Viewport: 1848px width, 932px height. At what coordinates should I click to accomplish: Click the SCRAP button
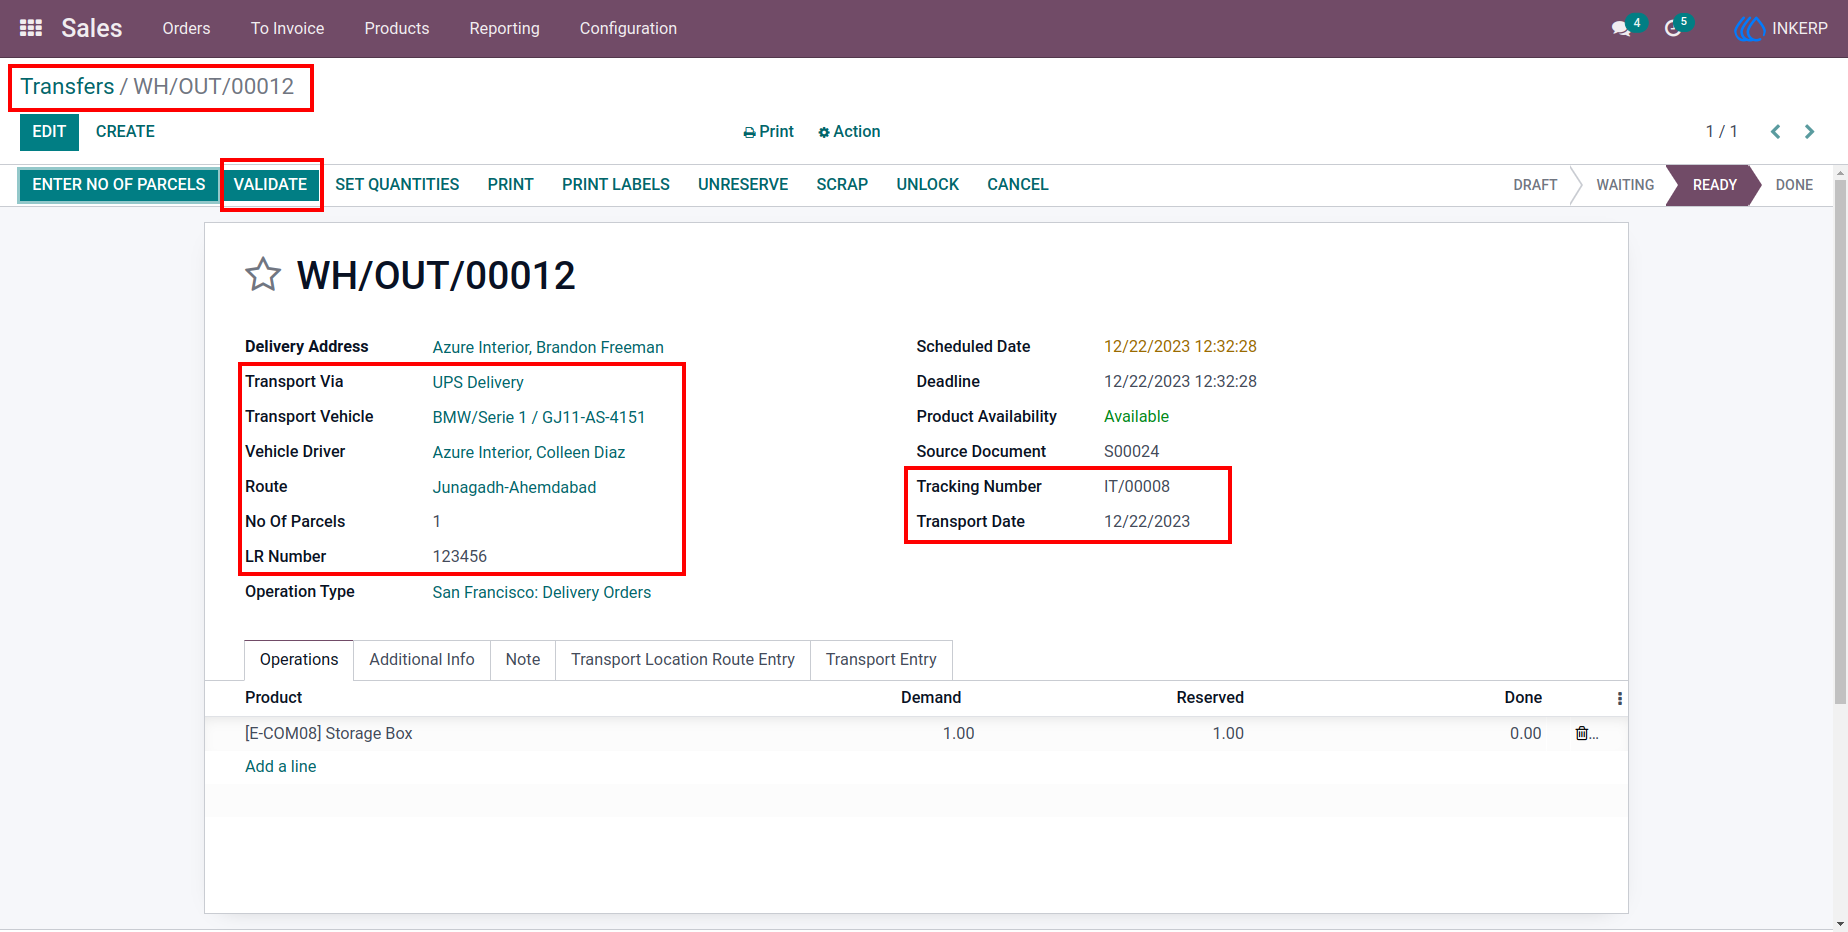pyautogui.click(x=842, y=185)
